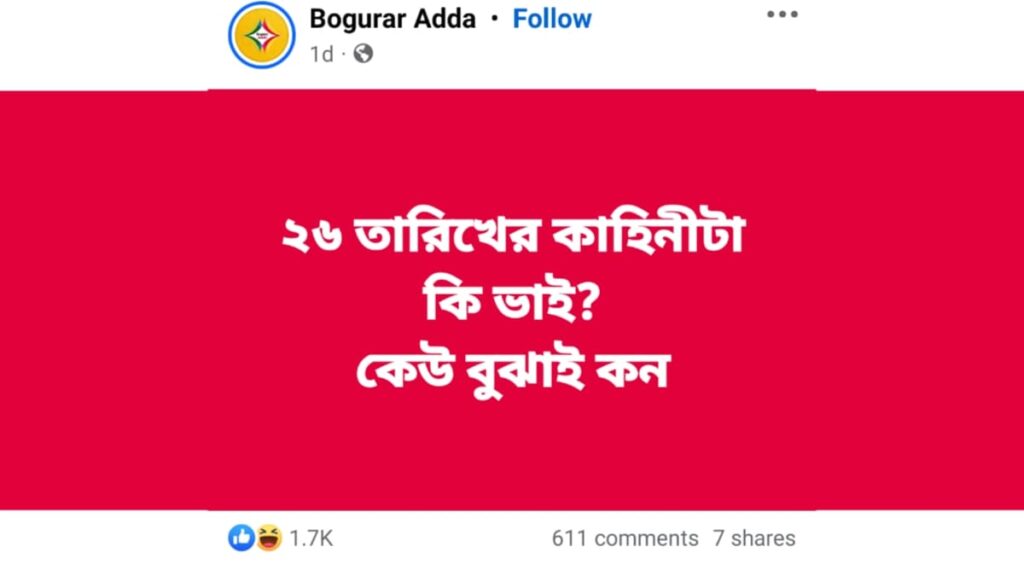Open the 1d post timestamp

pyautogui.click(x=321, y=54)
